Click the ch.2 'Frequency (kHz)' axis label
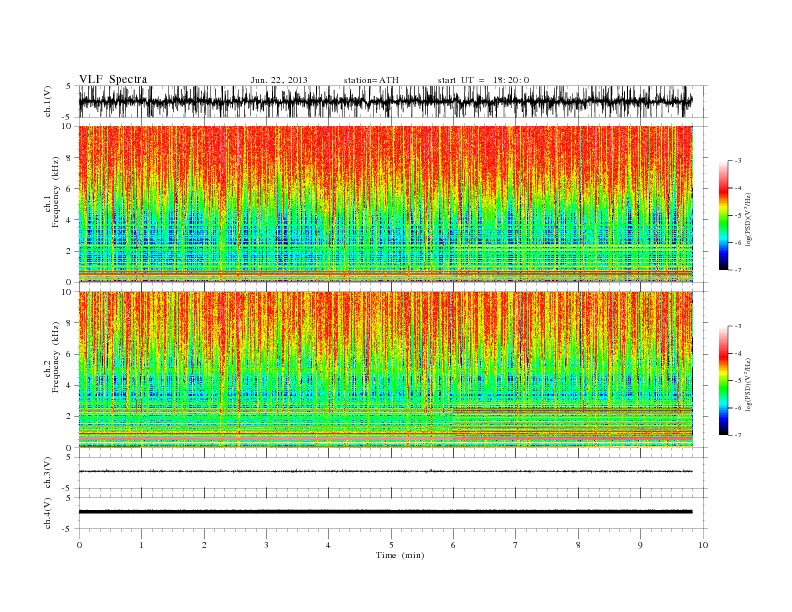 tap(56, 356)
